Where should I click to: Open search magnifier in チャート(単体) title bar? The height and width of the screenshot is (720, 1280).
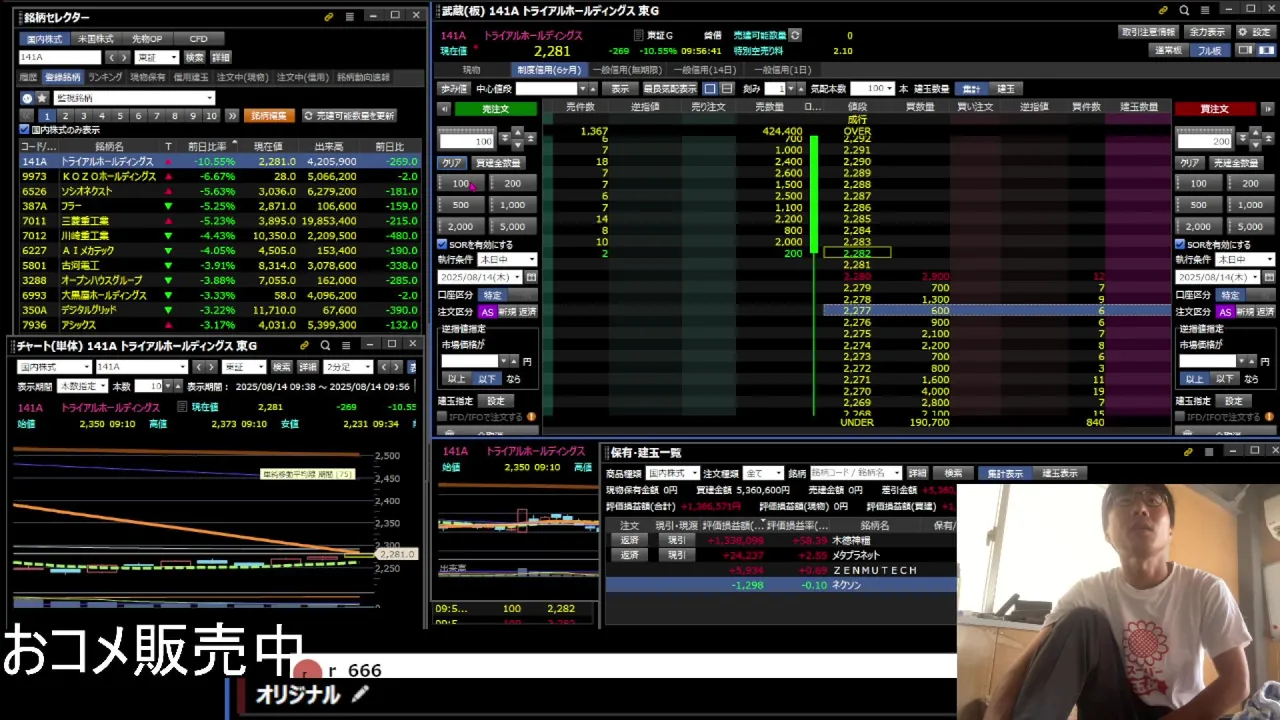325,345
